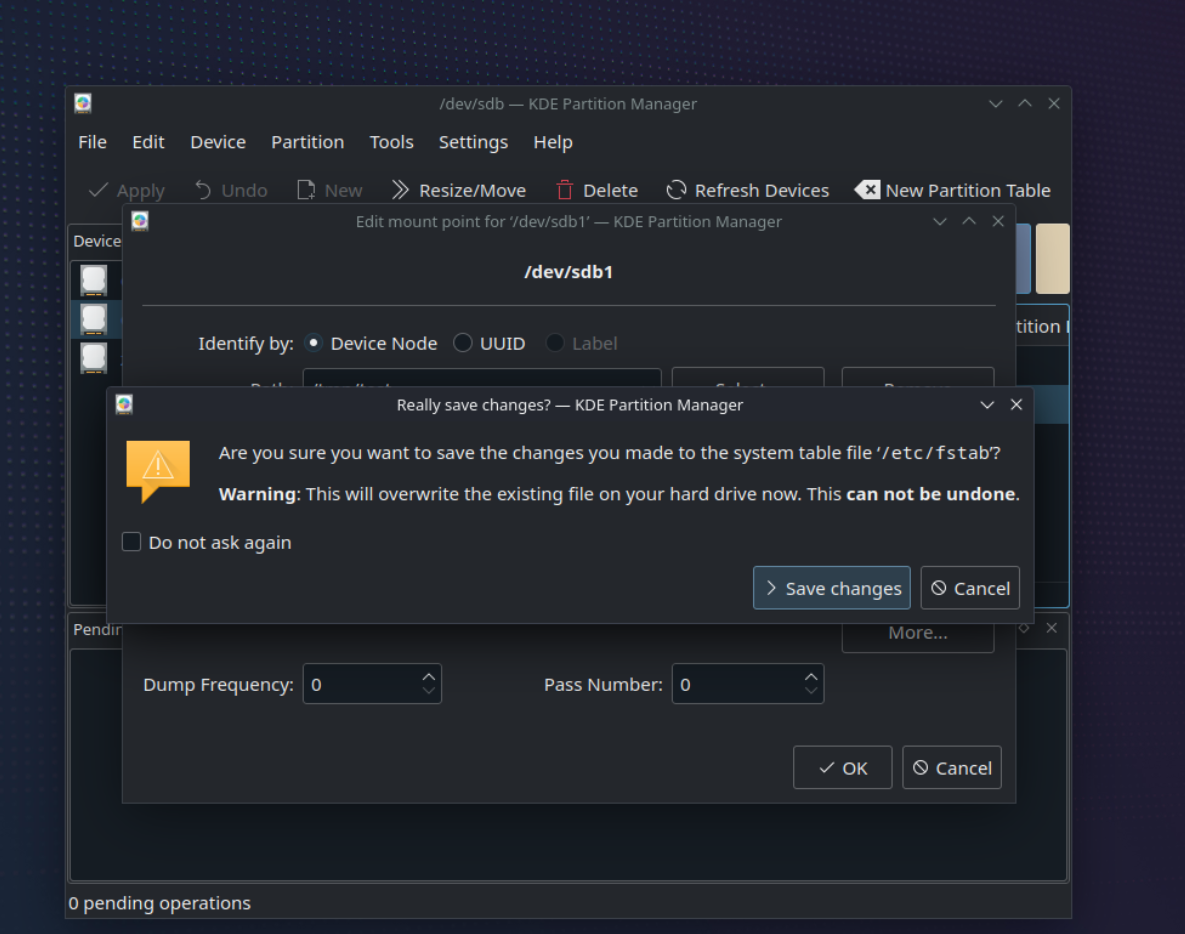Click app icon in Really save changes titlebar

pyautogui.click(x=125, y=404)
